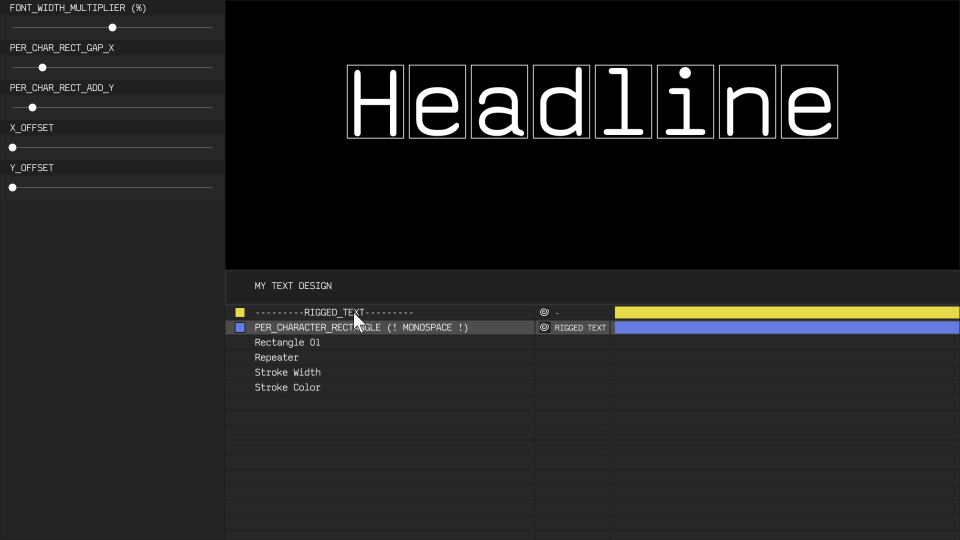Click the X_OFFSET label

[31, 128]
